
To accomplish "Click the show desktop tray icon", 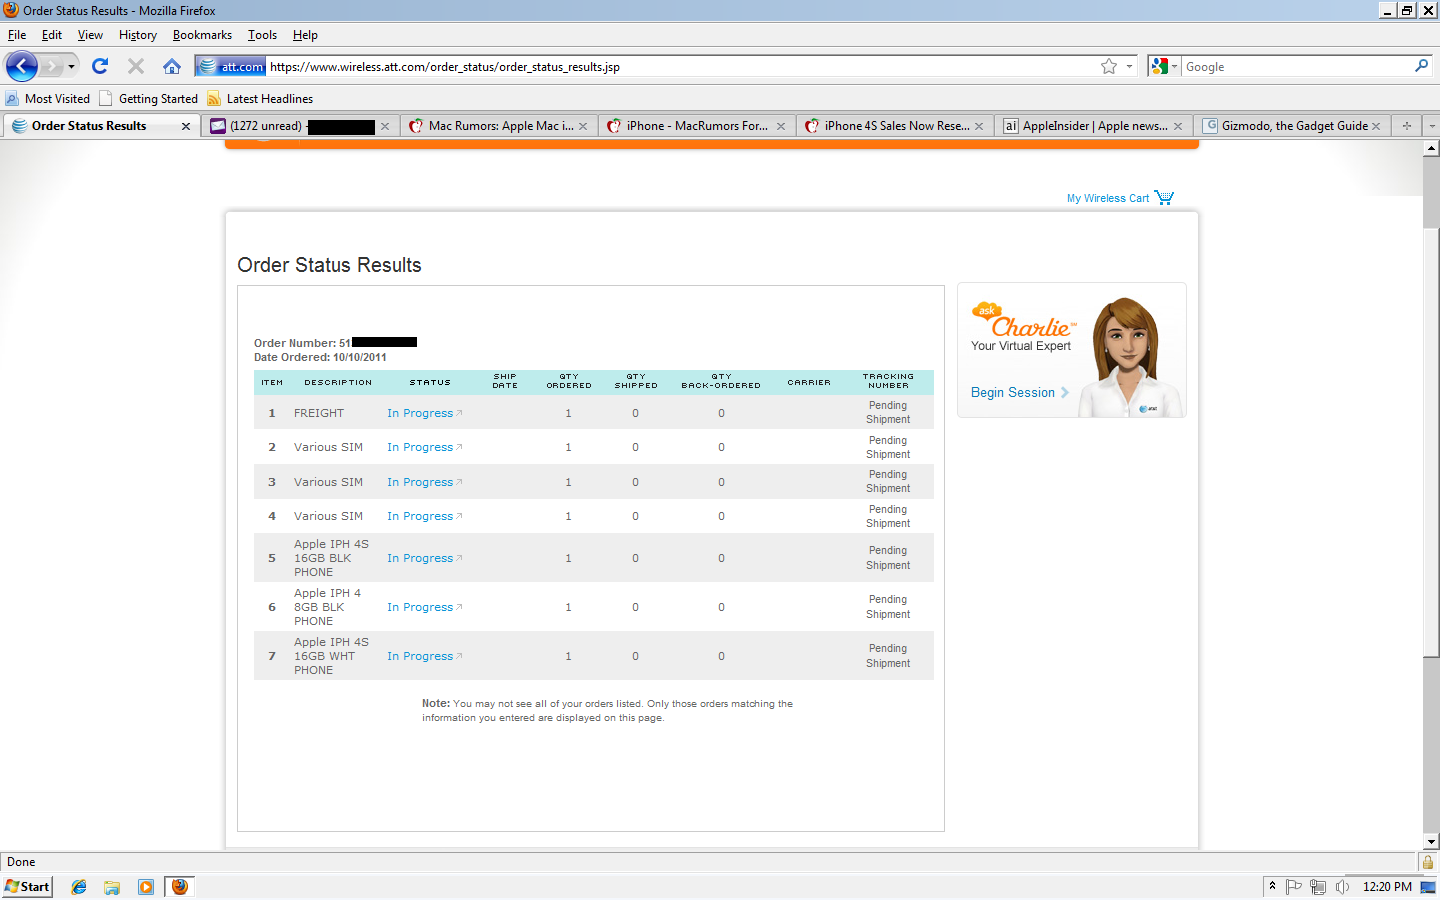I will point(1428,887).
